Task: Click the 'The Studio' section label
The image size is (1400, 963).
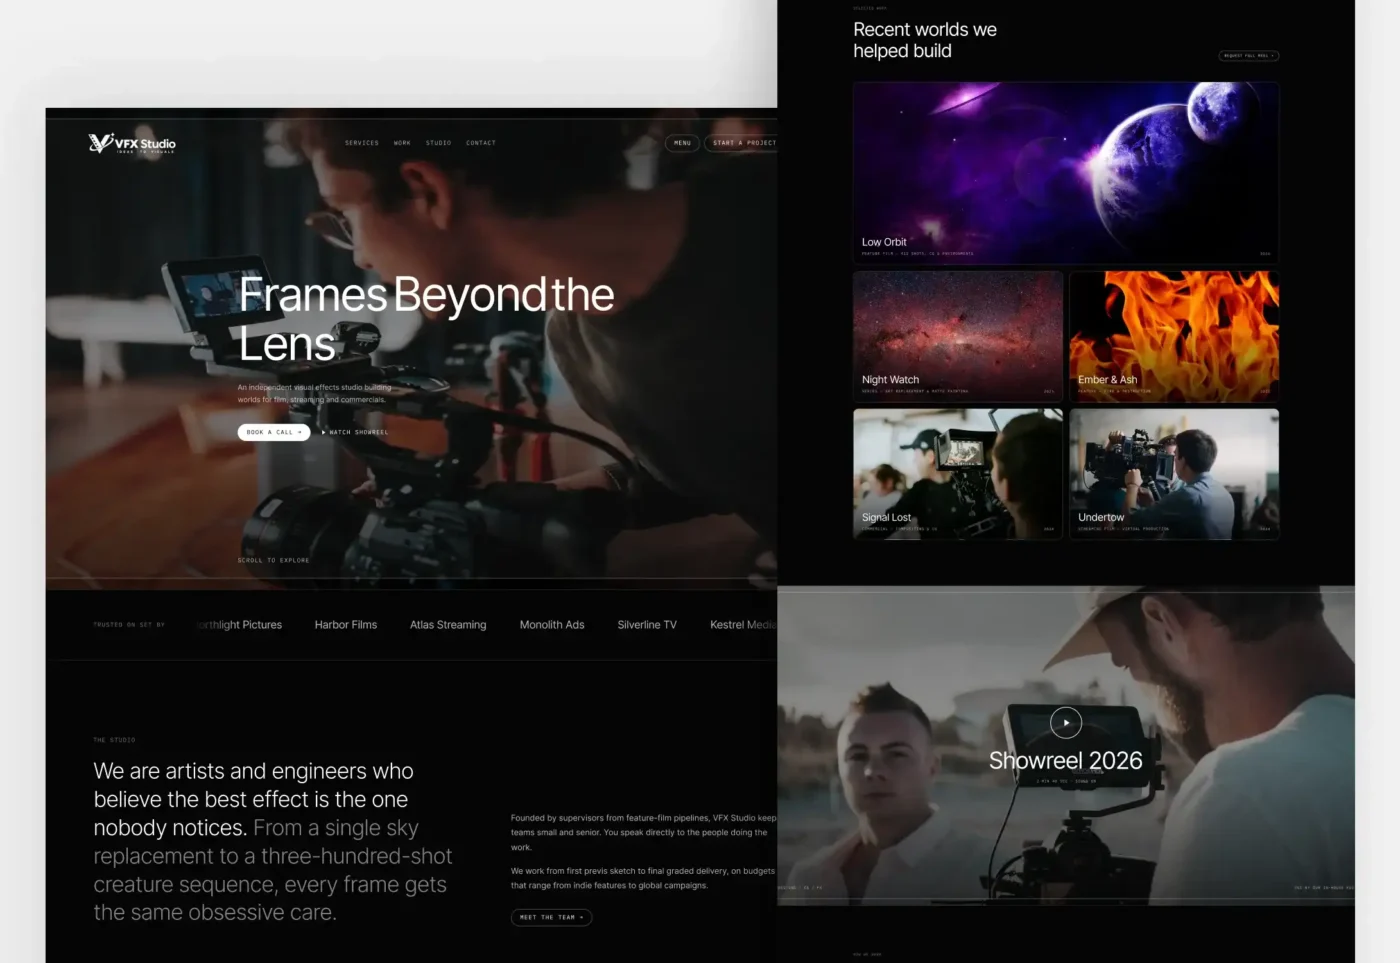Action: pyautogui.click(x=114, y=740)
